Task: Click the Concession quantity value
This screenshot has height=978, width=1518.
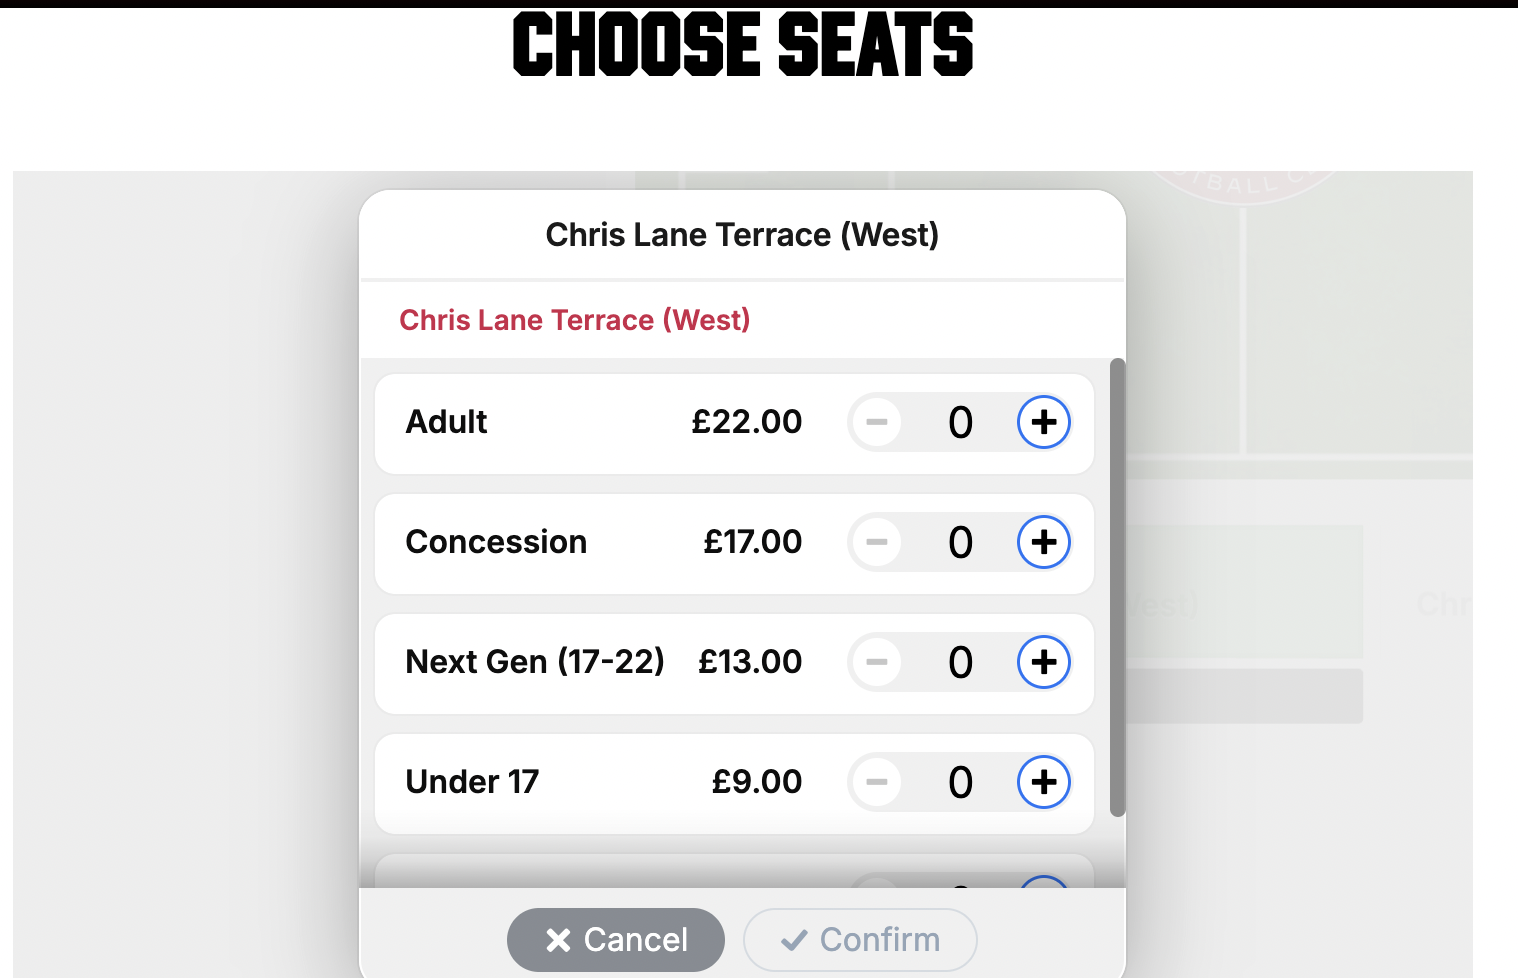Action: [x=960, y=543]
